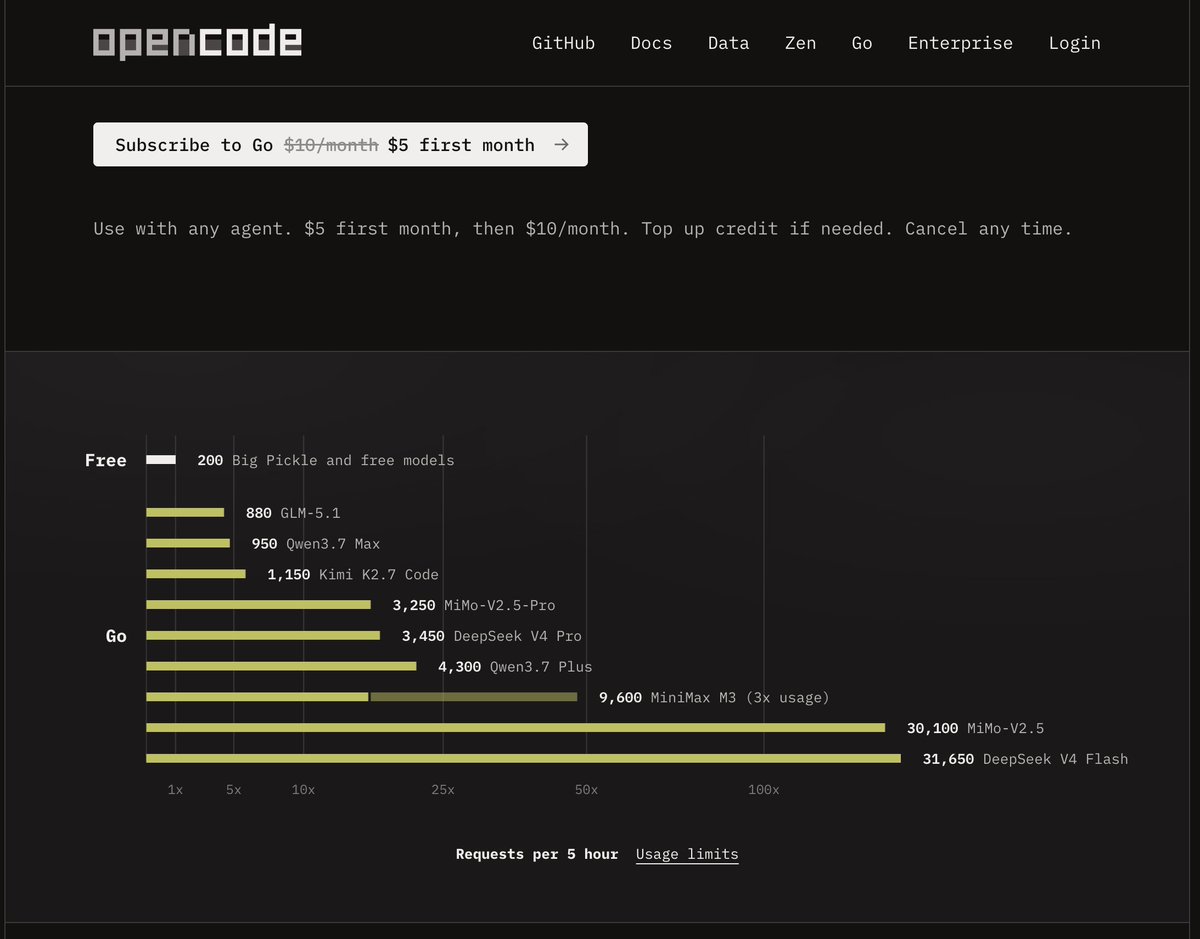Click the "1,150 Kimi K2.7 Code" label
The image size is (1200, 939).
tap(353, 575)
